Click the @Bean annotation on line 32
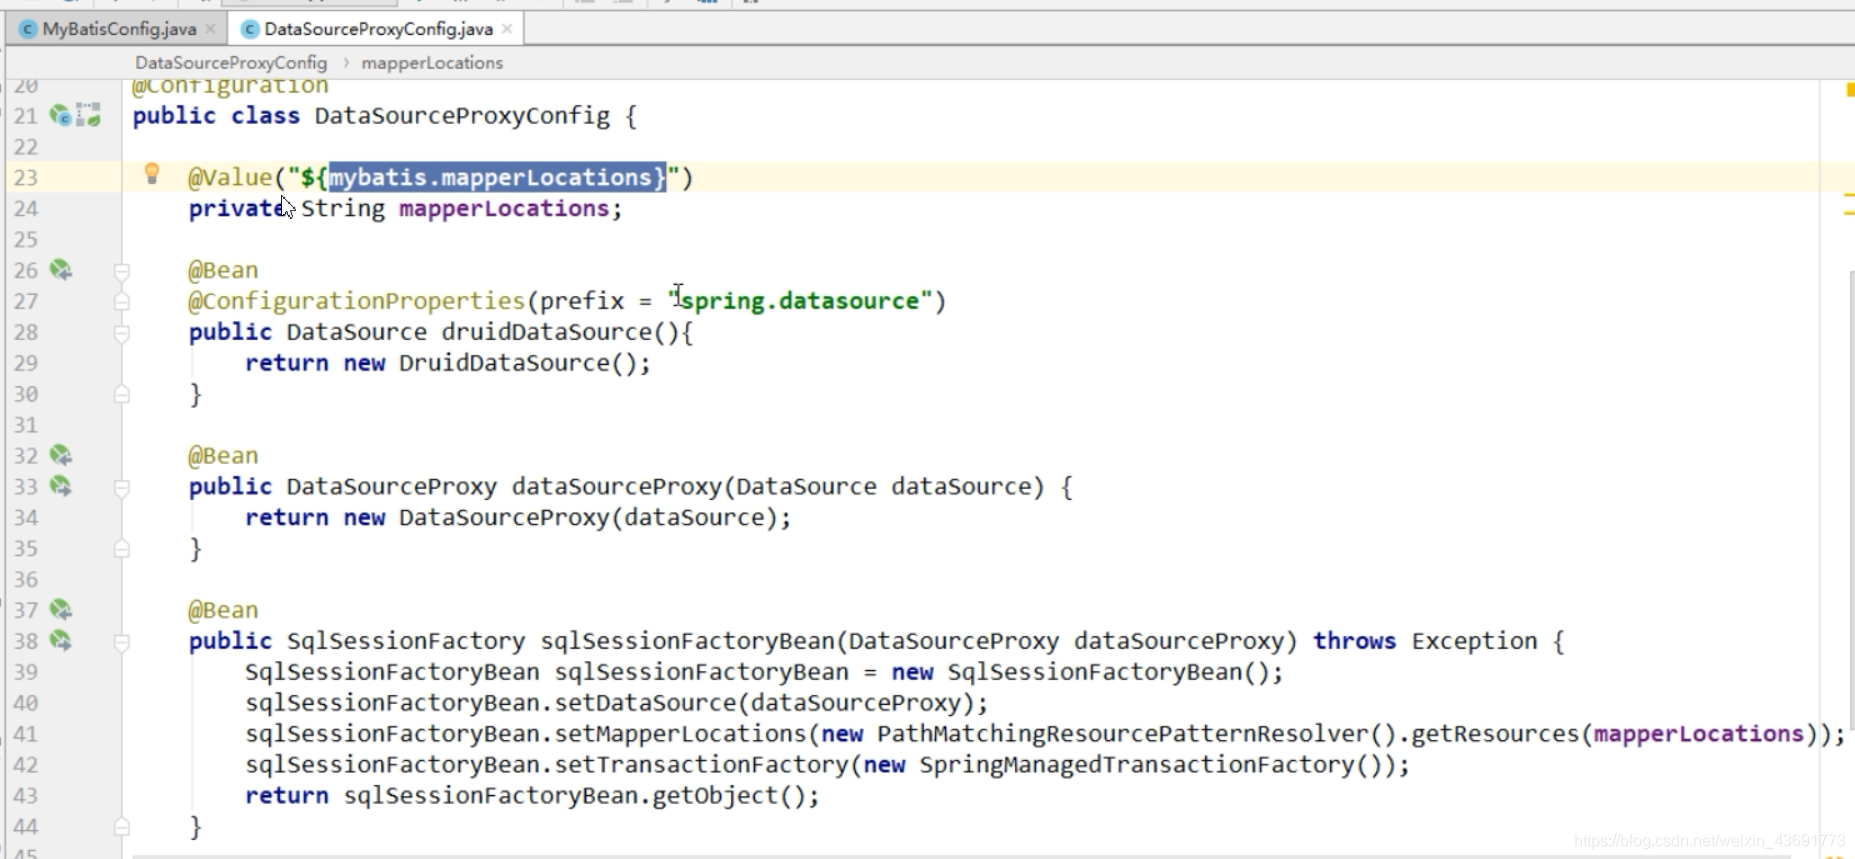This screenshot has height=859, width=1855. (x=223, y=456)
